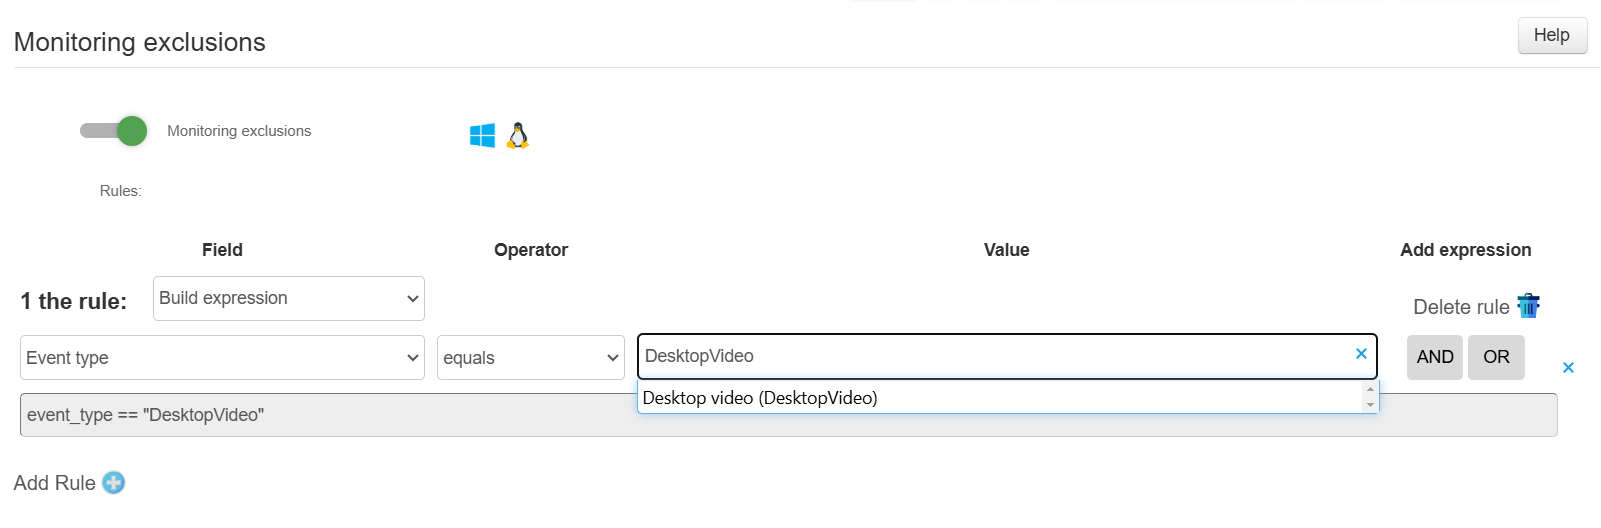Click the Windows platform icon

(482, 136)
